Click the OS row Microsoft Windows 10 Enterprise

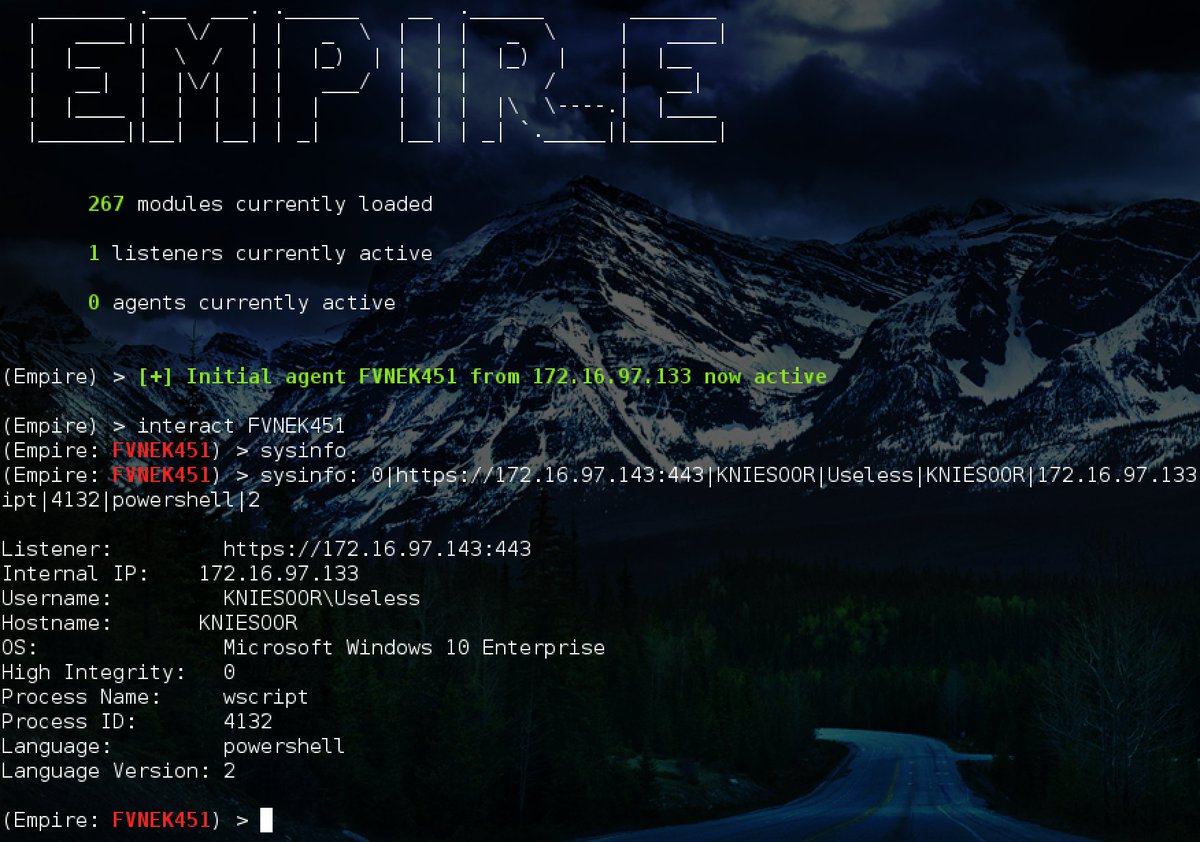(x=303, y=647)
